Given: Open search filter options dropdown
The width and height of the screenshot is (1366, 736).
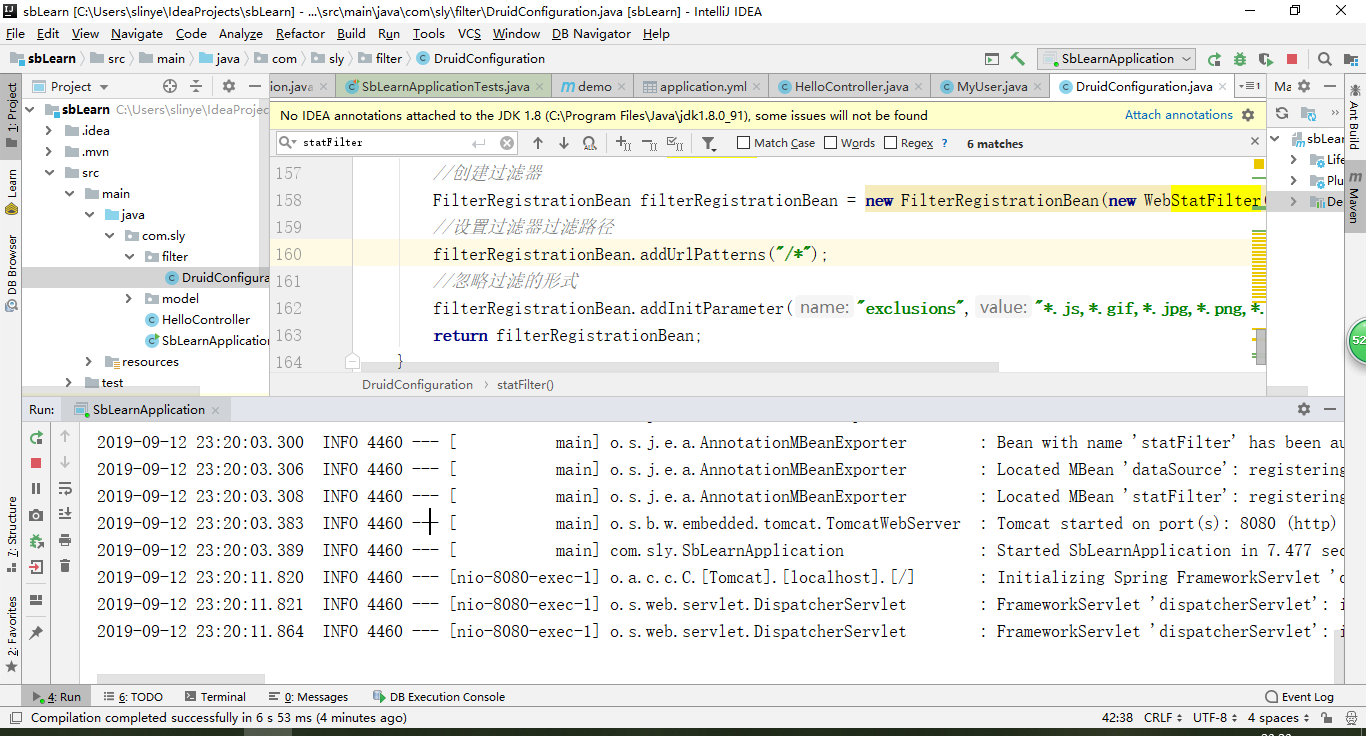Looking at the screenshot, I should coord(709,143).
